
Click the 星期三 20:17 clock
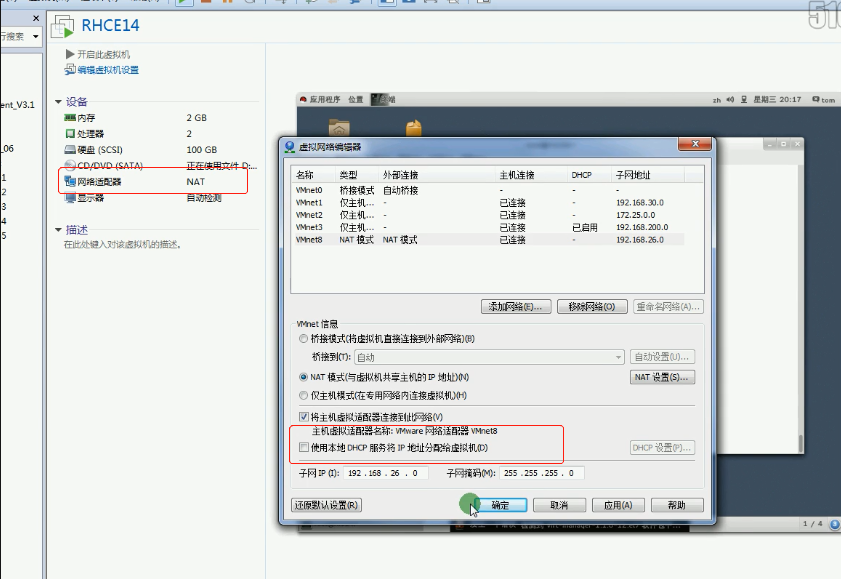(x=777, y=99)
